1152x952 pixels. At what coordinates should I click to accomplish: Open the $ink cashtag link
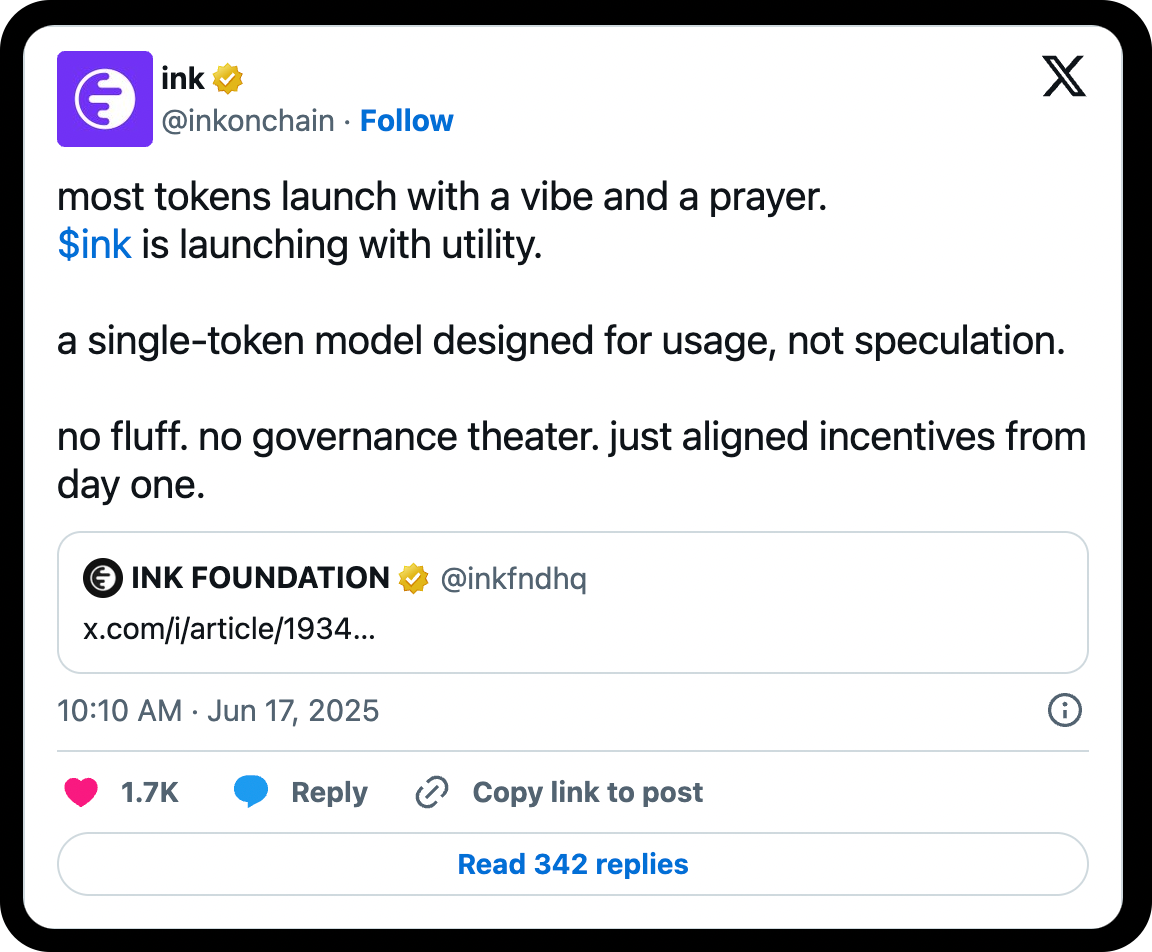pos(95,245)
